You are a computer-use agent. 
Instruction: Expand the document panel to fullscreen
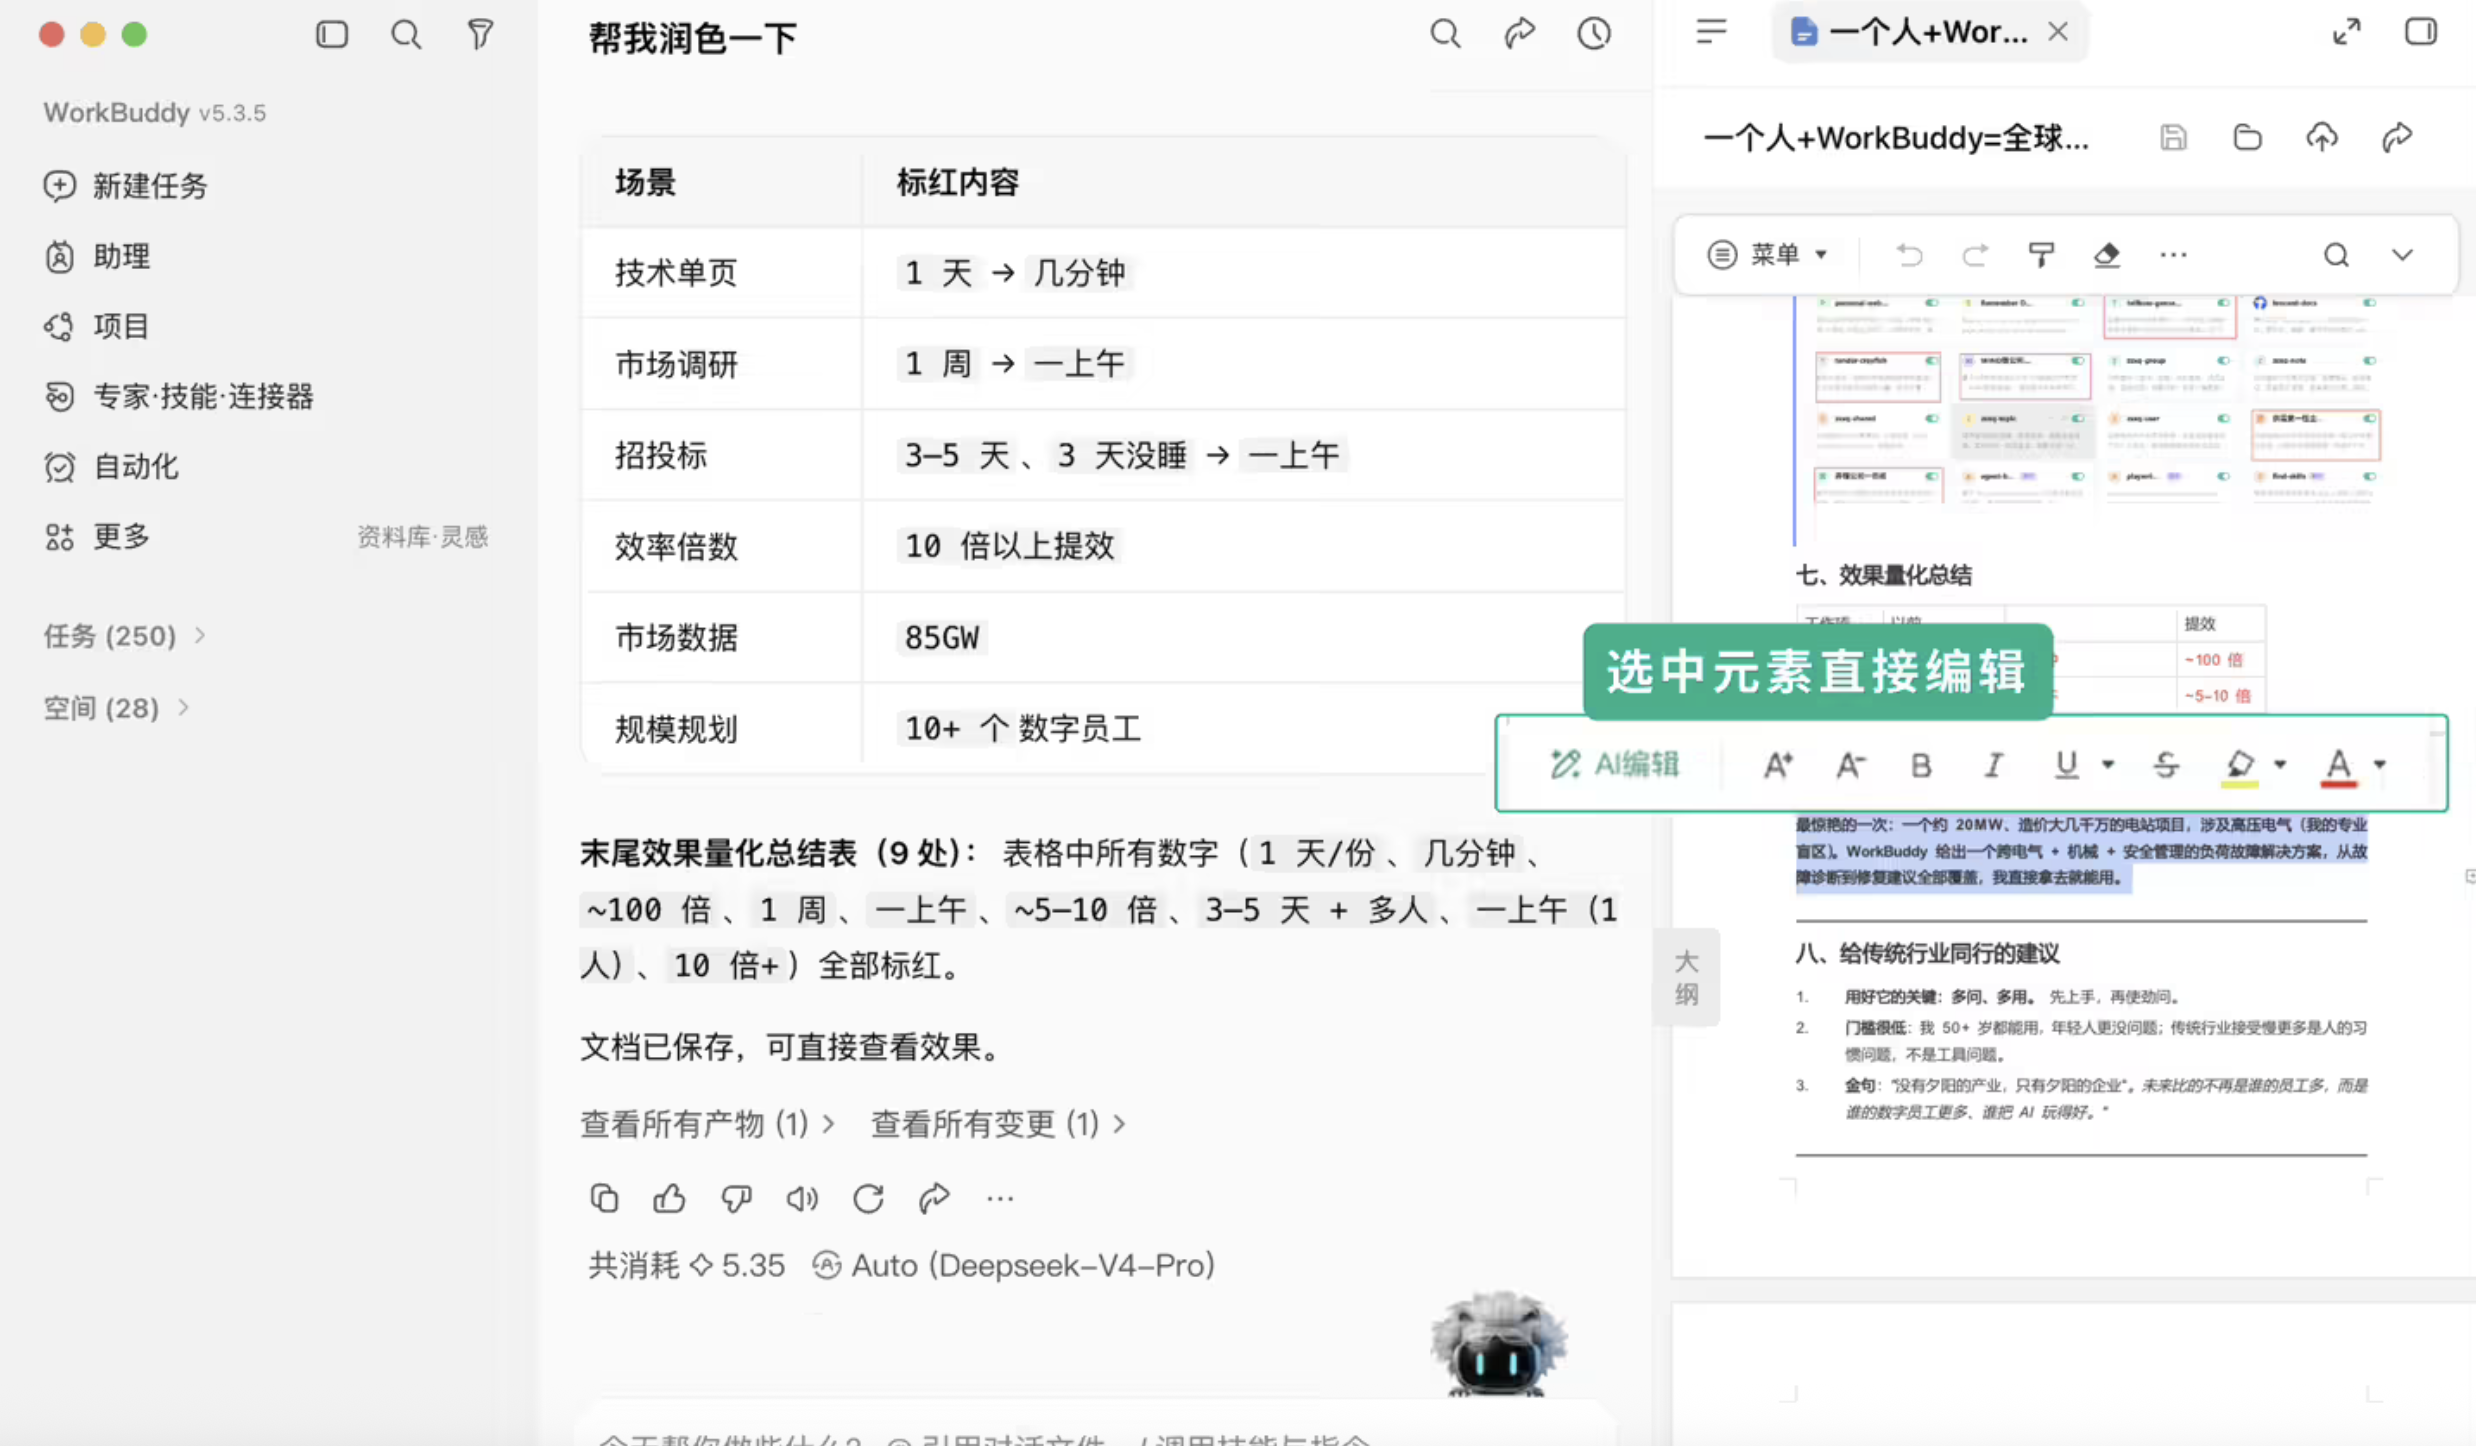pyautogui.click(x=2346, y=32)
